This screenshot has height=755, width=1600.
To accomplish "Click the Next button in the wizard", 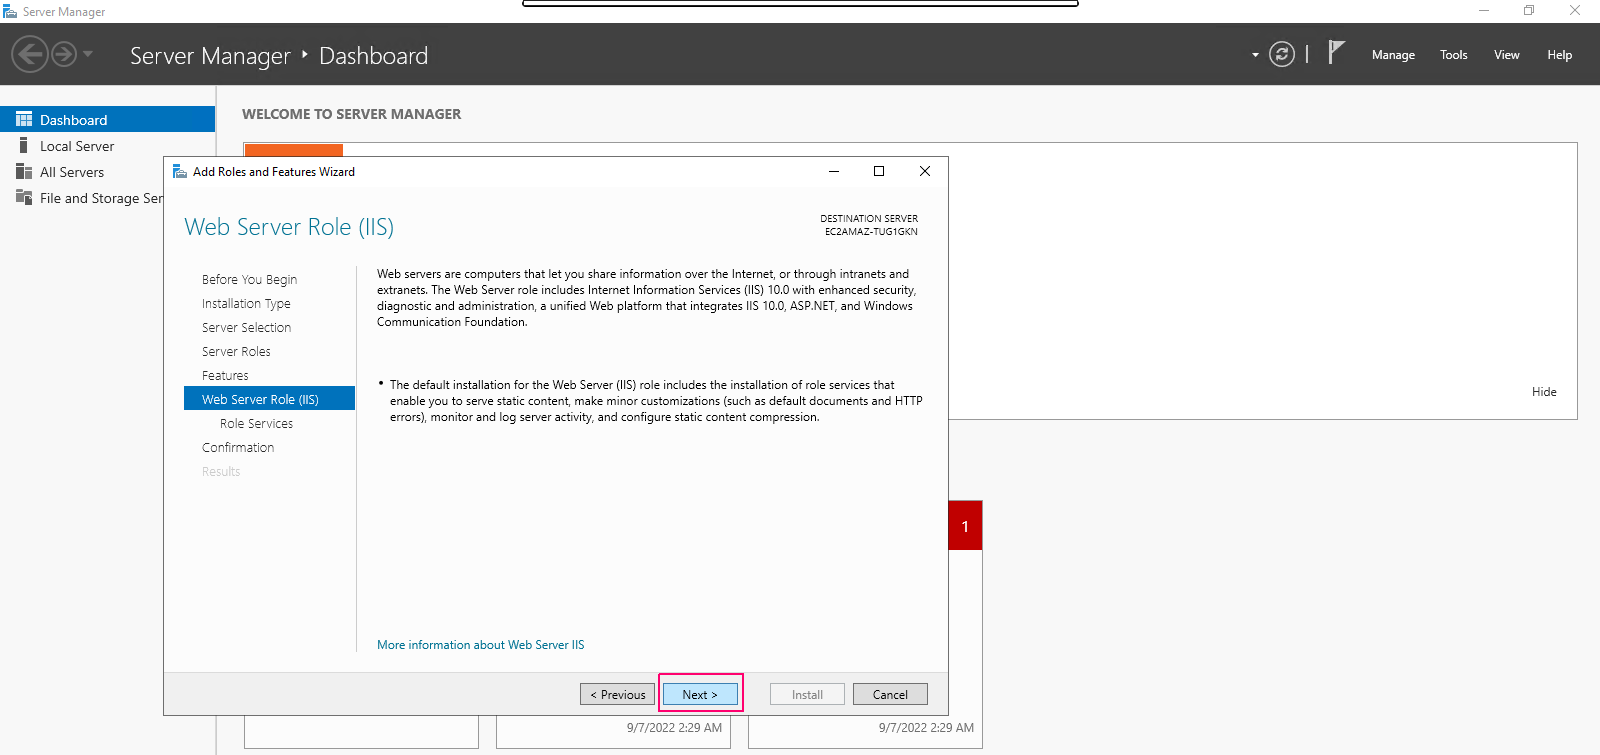I will coord(700,694).
